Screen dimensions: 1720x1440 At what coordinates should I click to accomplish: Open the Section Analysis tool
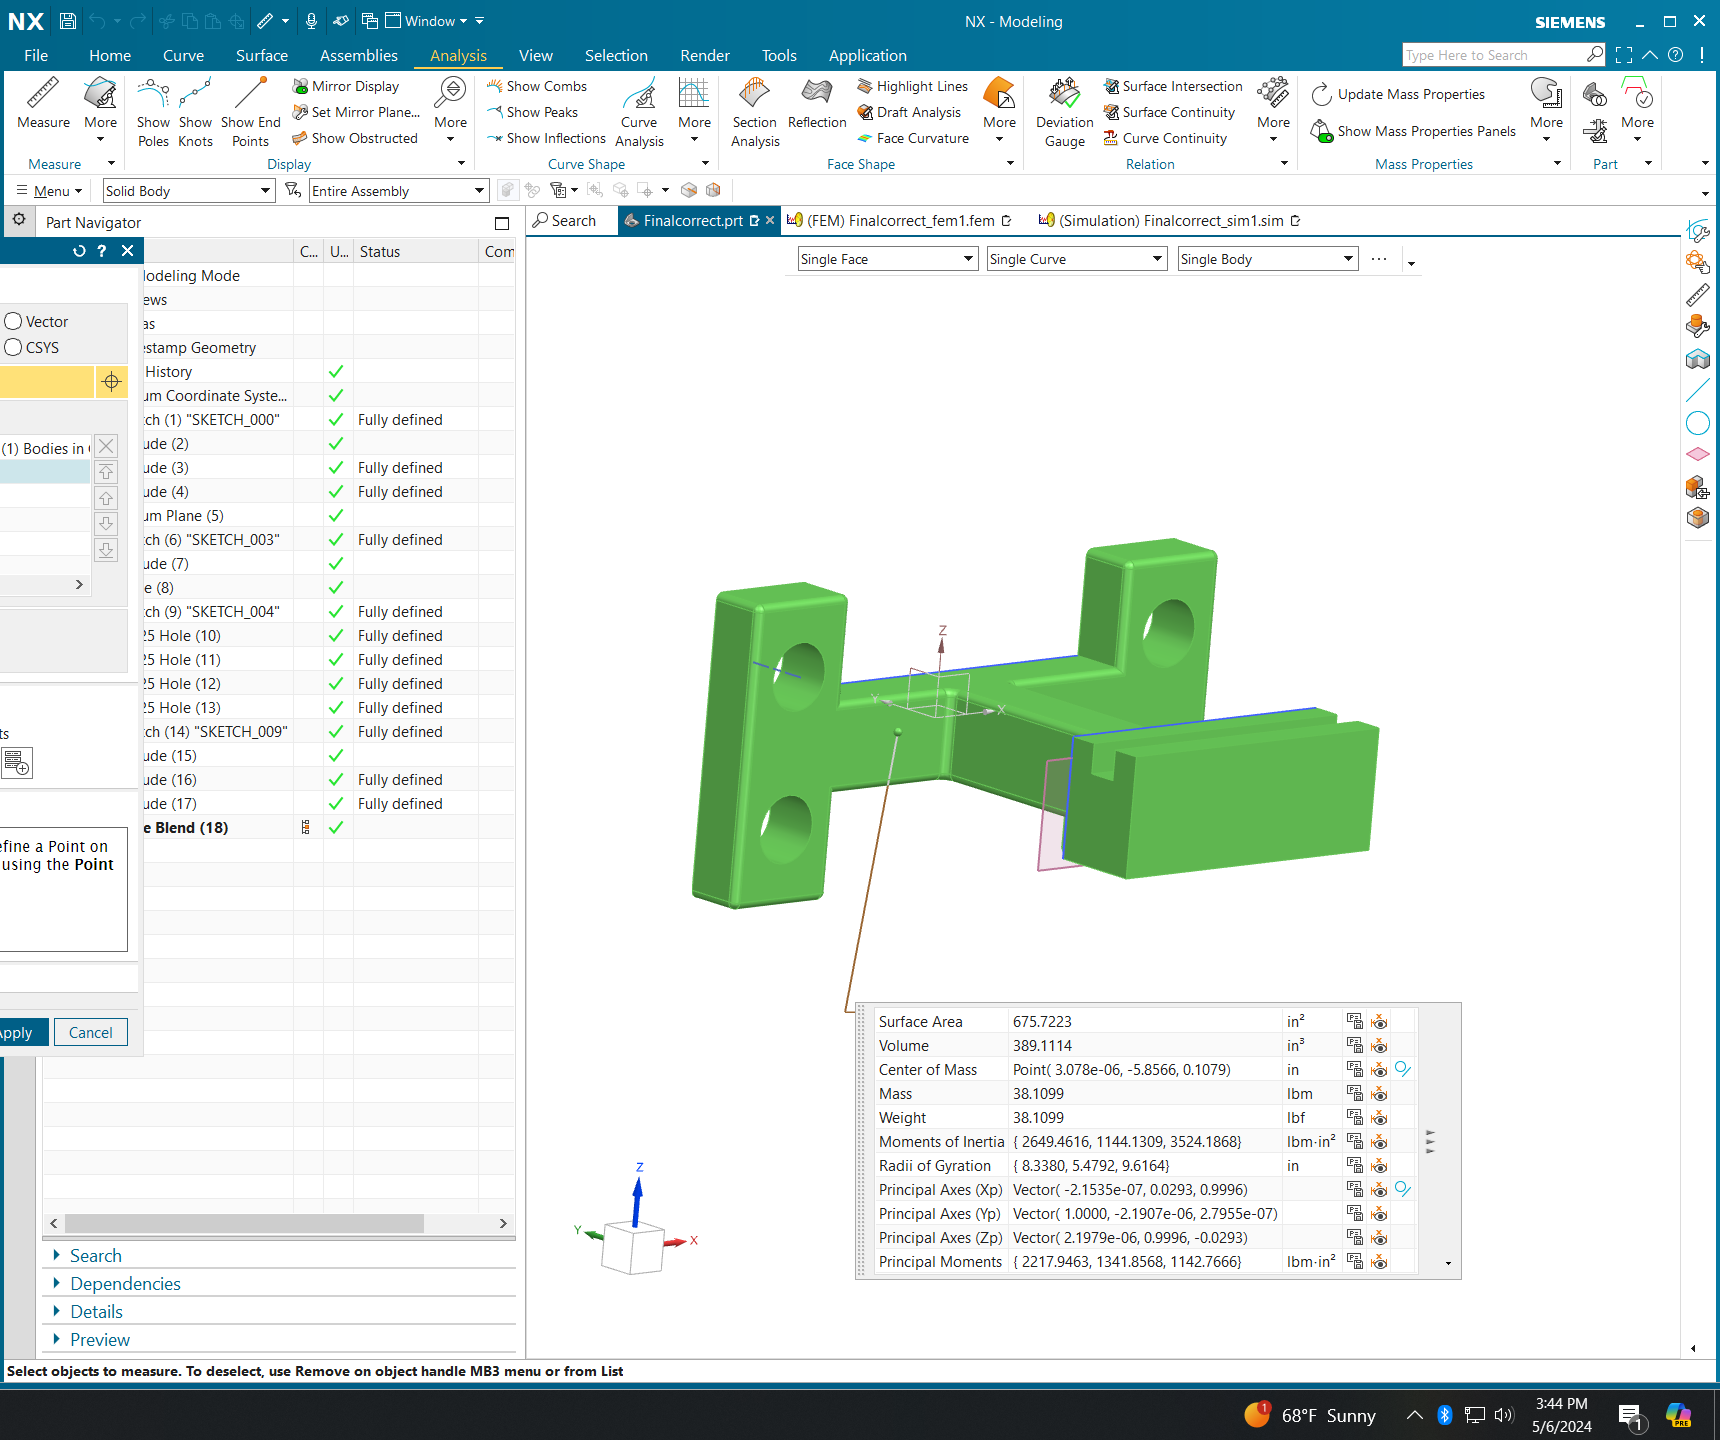click(x=754, y=110)
